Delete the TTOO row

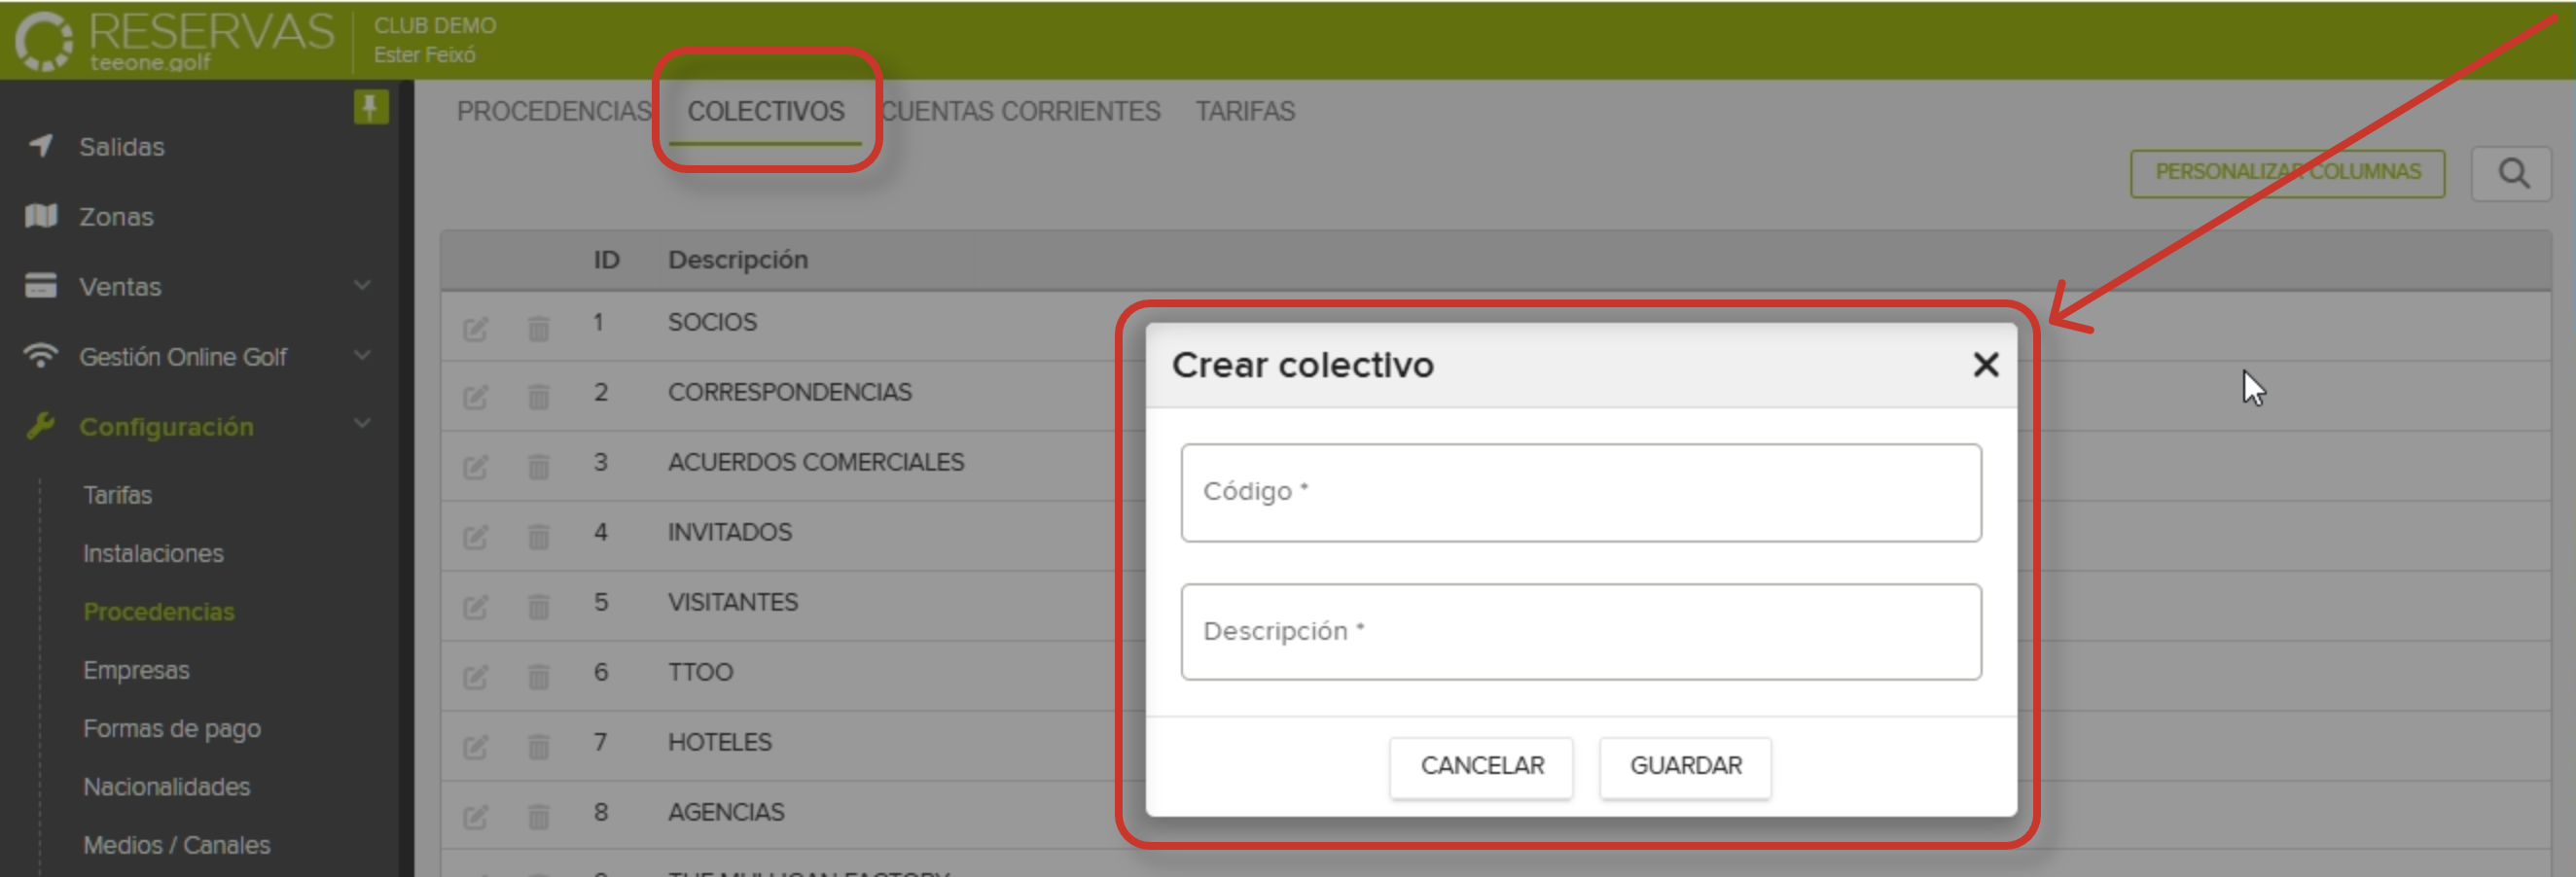pyautogui.click(x=538, y=678)
